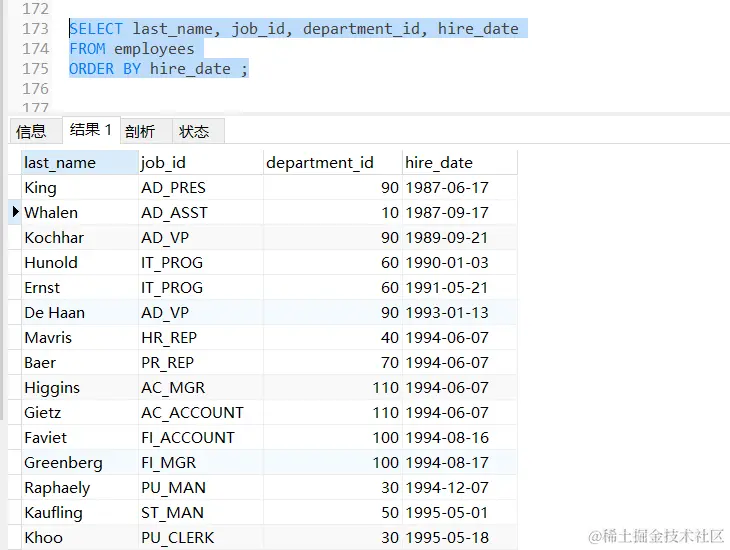
Task: Select hire_date 1995-05-01 cell
Action: tap(460, 512)
